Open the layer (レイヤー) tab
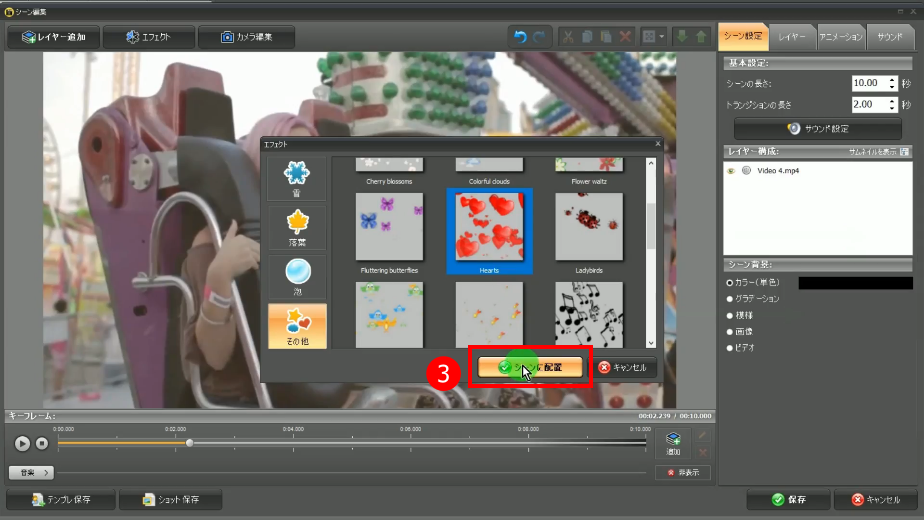The width and height of the screenshot is (924, 520). (x=792, y=36)
